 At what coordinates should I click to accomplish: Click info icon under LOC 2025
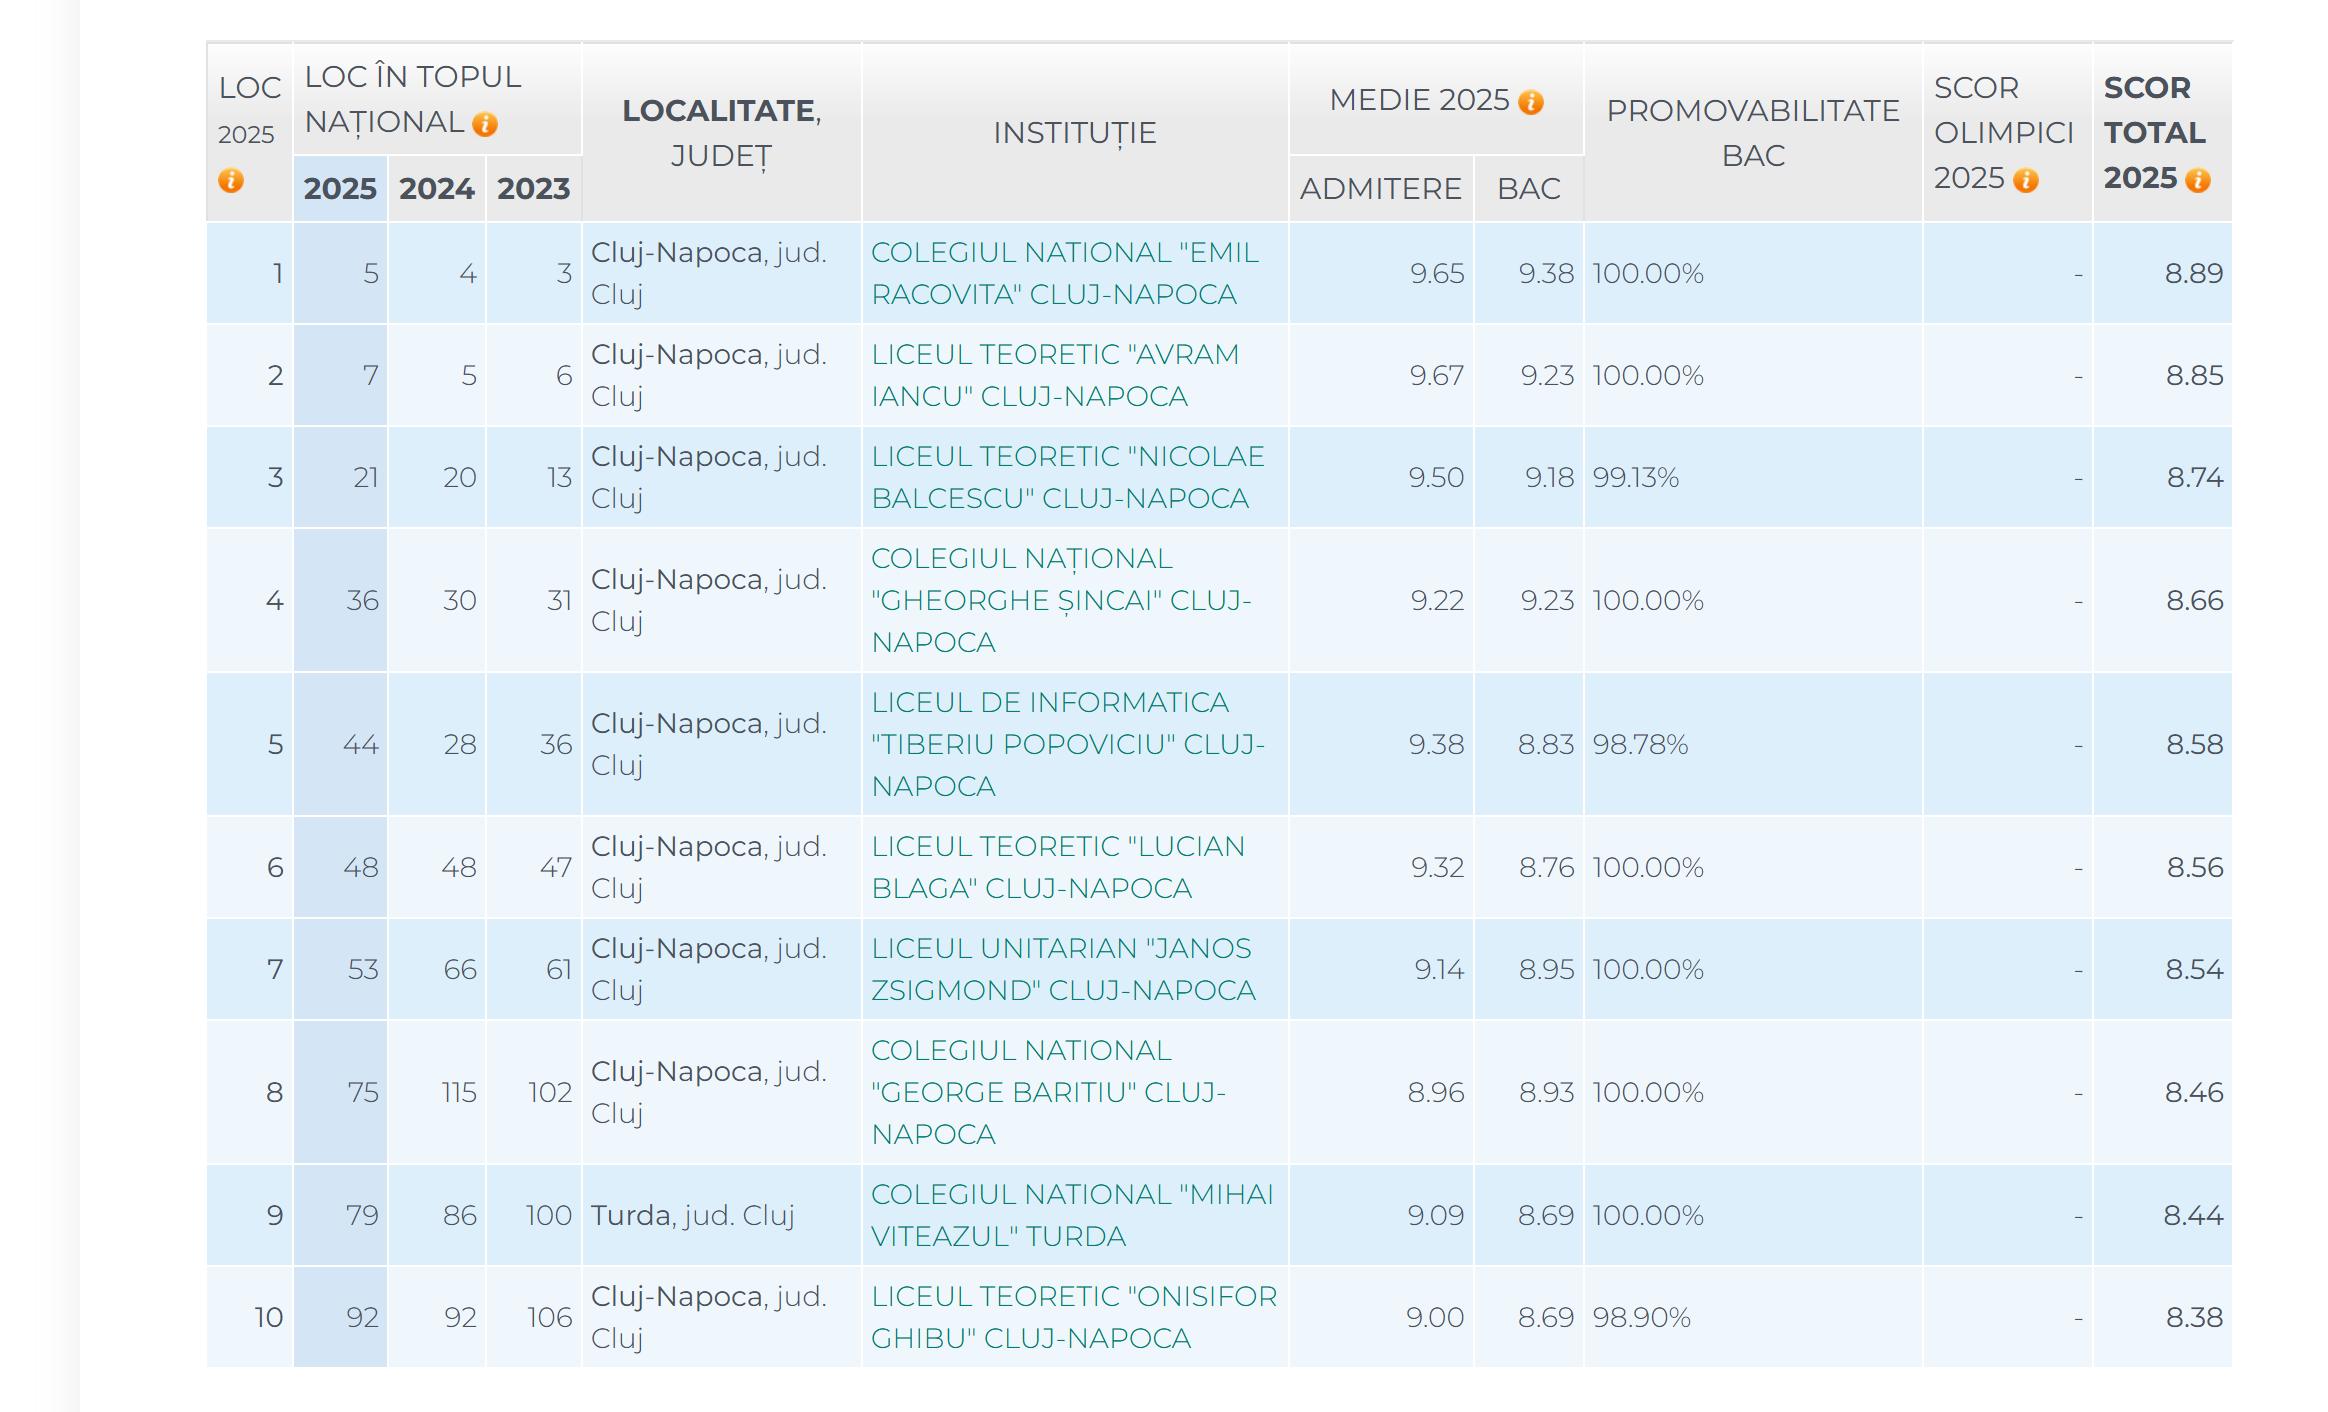pos(231,181)
